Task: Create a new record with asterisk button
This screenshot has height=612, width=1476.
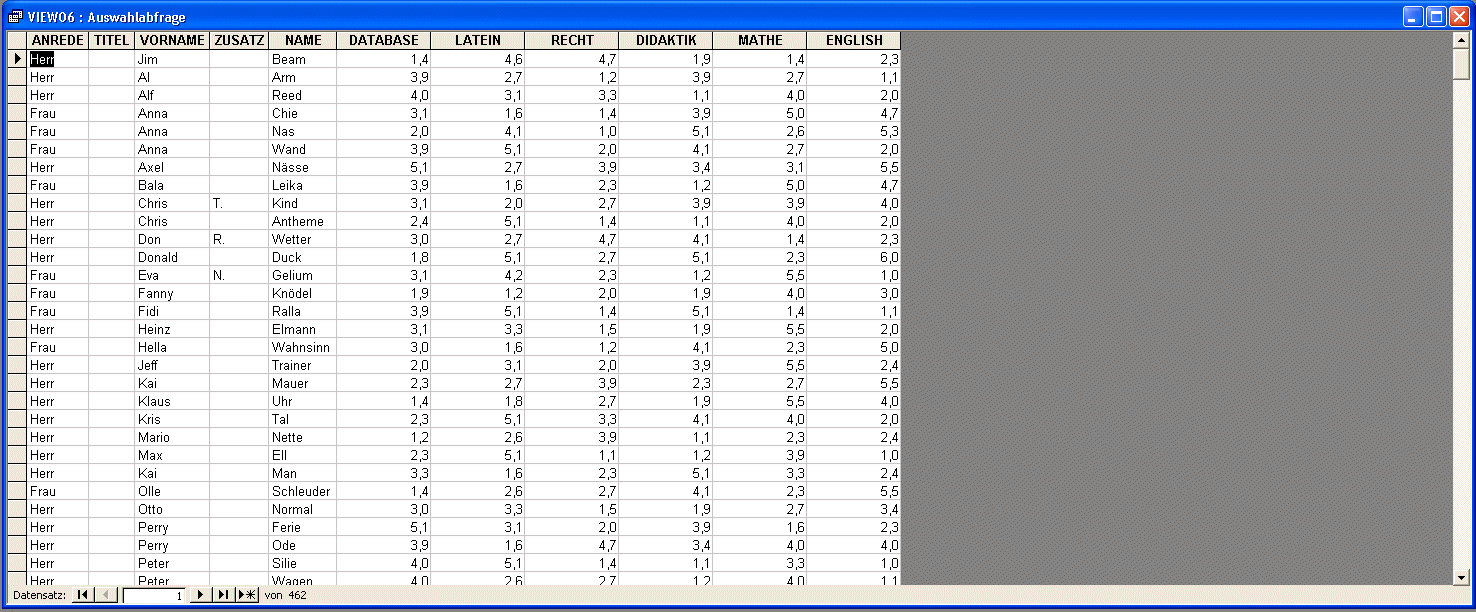Action: (247, 595)
